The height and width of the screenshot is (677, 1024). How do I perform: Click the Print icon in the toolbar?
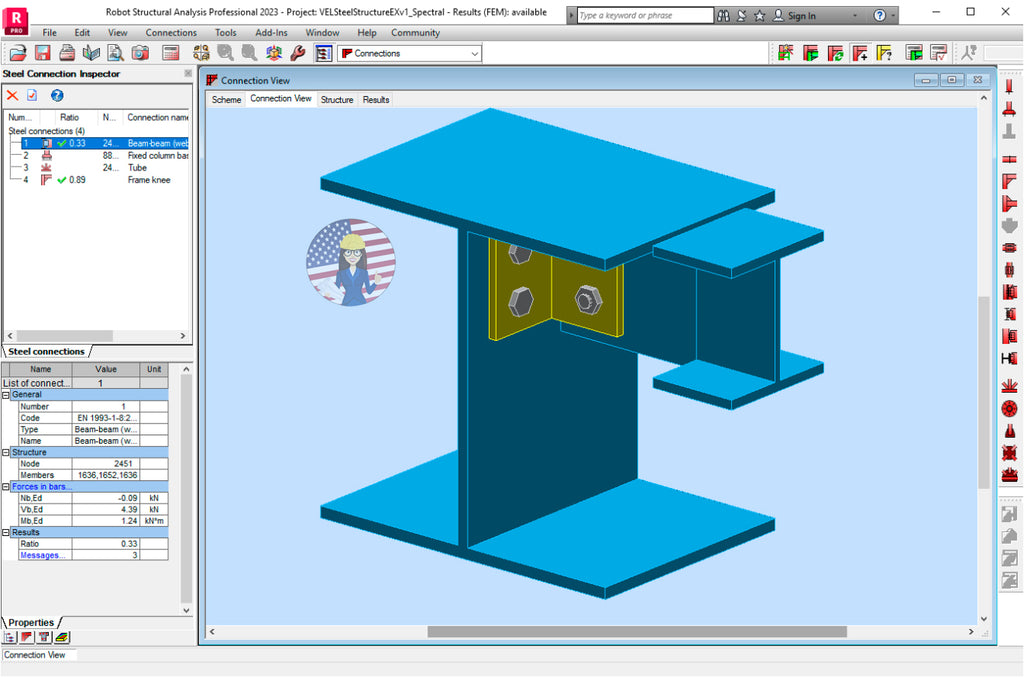click(66, 51)
